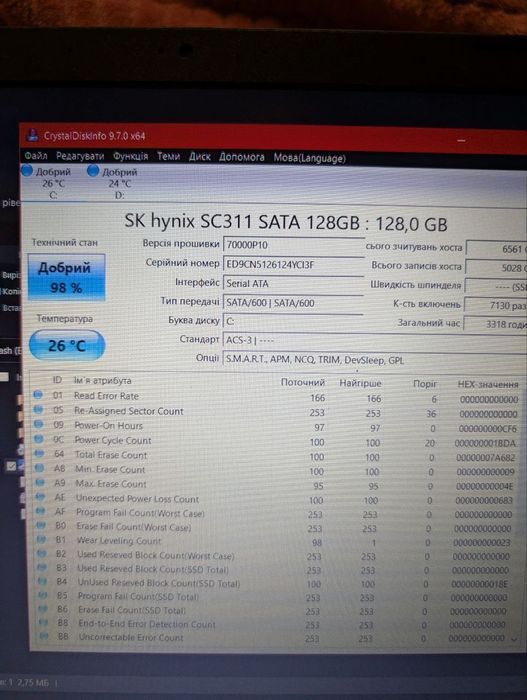This screenshot has height=700, width=527.
Task: Click the status dot for Wear Leveling Count
Action: 41,539
